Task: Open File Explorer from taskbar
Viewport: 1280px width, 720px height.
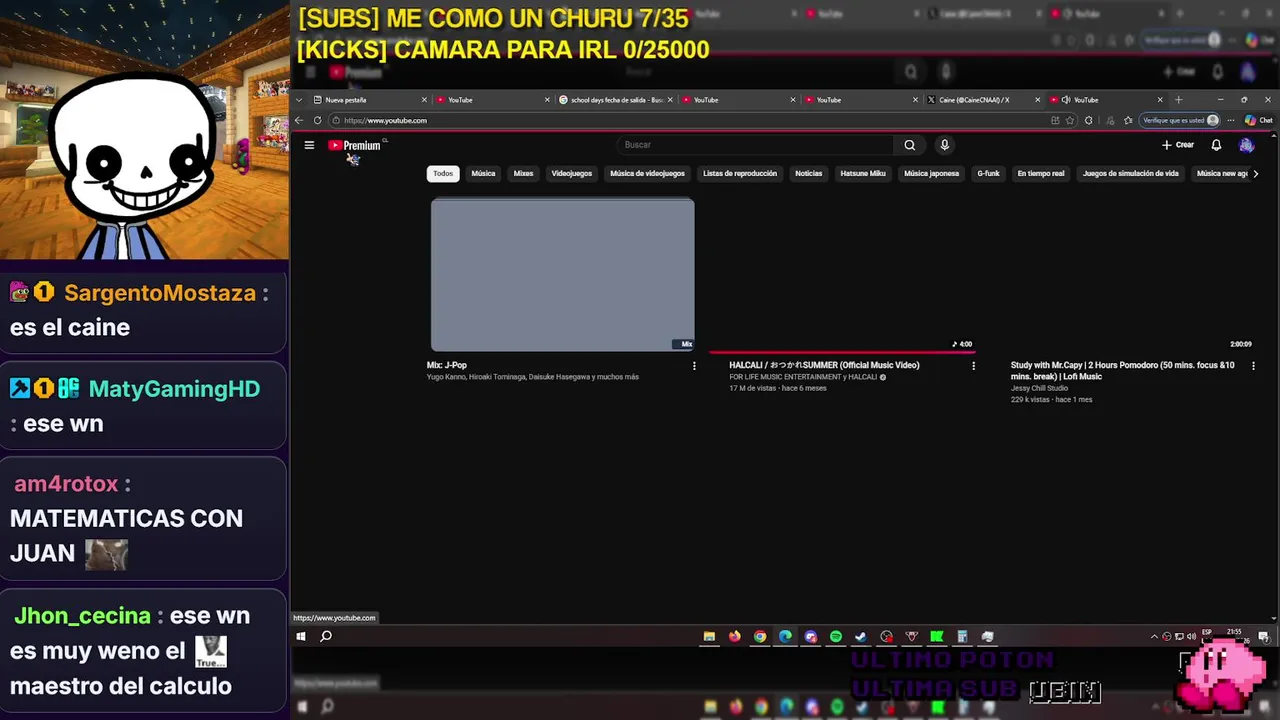Action: [x=709, y=636]
